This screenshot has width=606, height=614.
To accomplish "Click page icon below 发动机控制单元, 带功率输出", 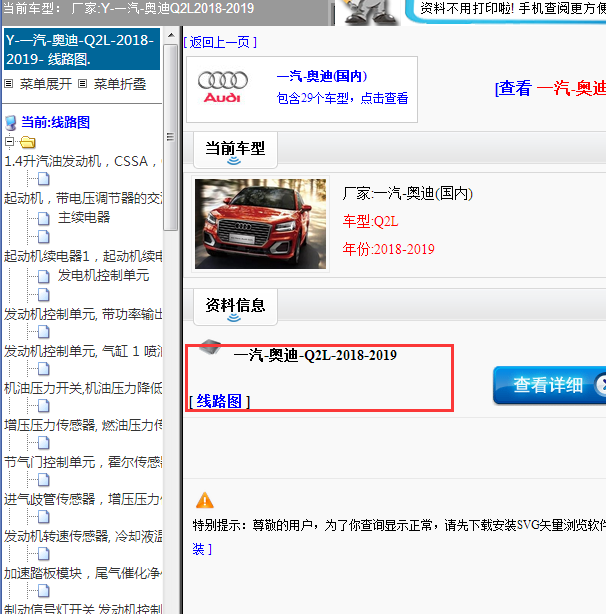I will (x=43, y=332).
